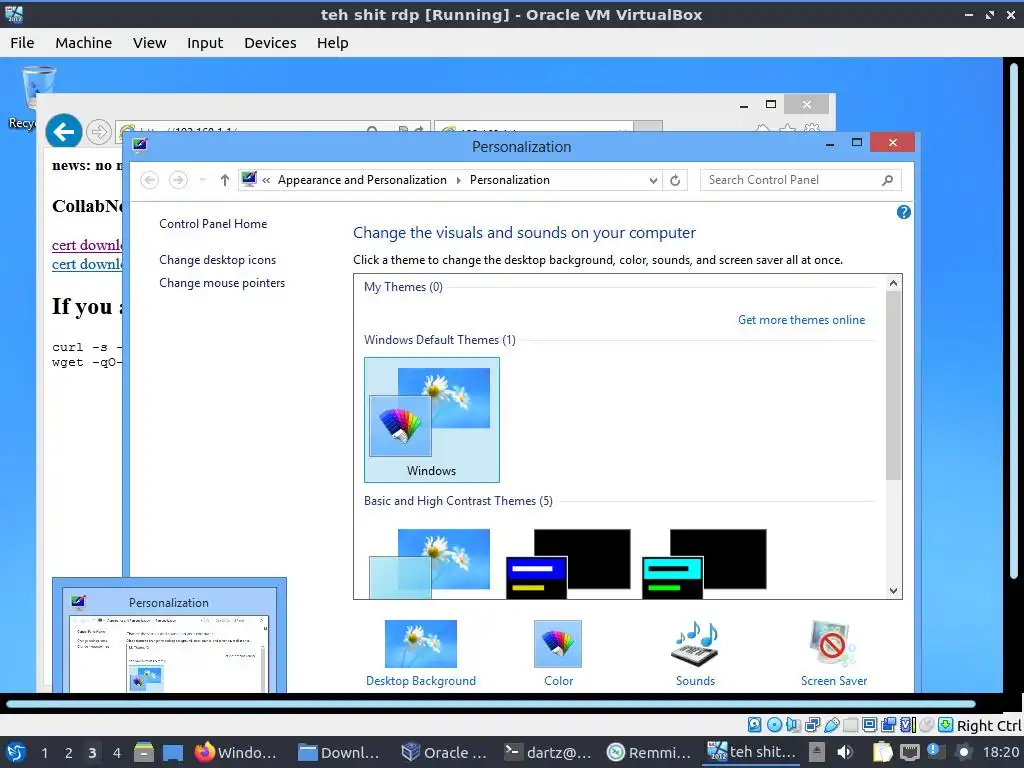Viewport: 1024px width, 768px height.
Task: Click the VirtualBox display indicator
Action: pos(869,724)
